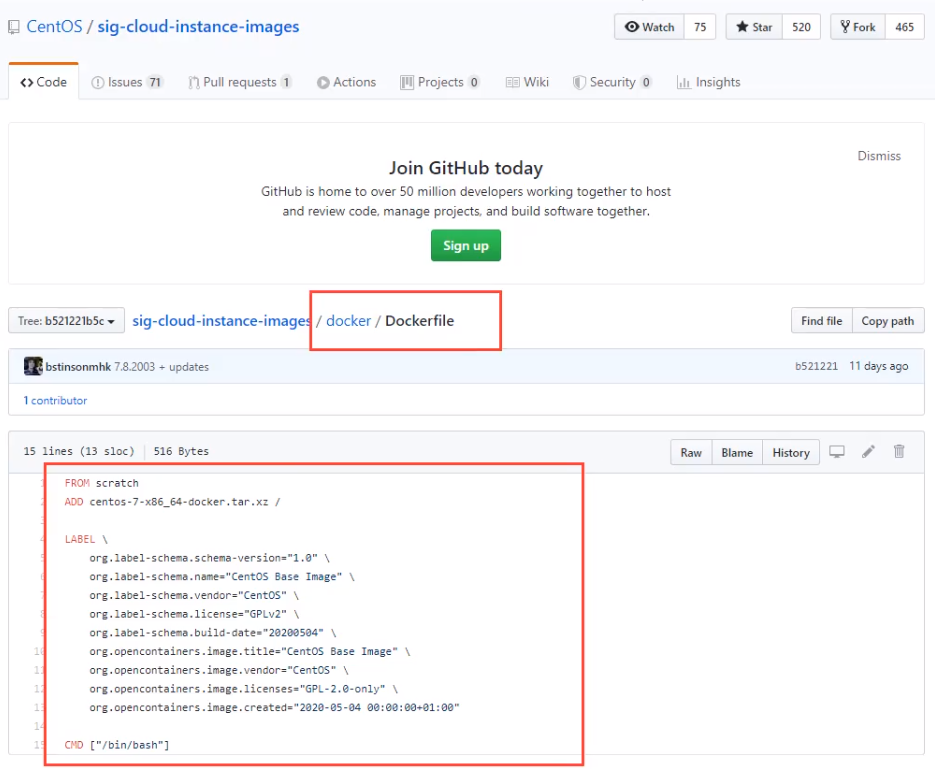Click the ADD centos-7-x86_64-docker.tar.xz line
The height and width of the screenshot is (769, 935).
coord(172,502)
